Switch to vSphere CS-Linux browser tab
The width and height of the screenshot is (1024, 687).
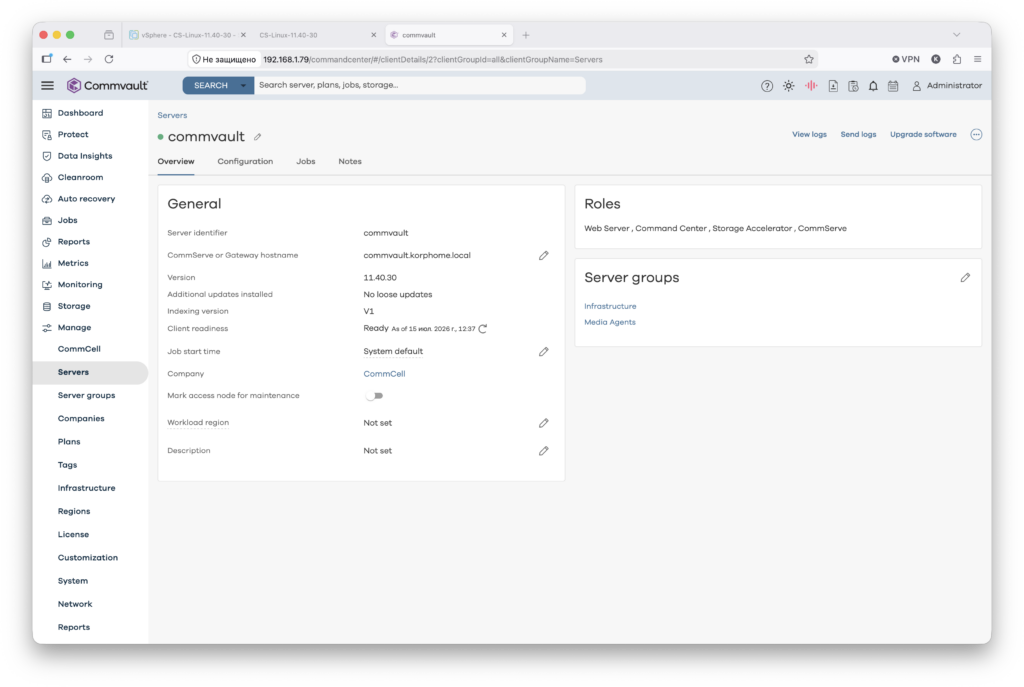[x=187, y=35]
